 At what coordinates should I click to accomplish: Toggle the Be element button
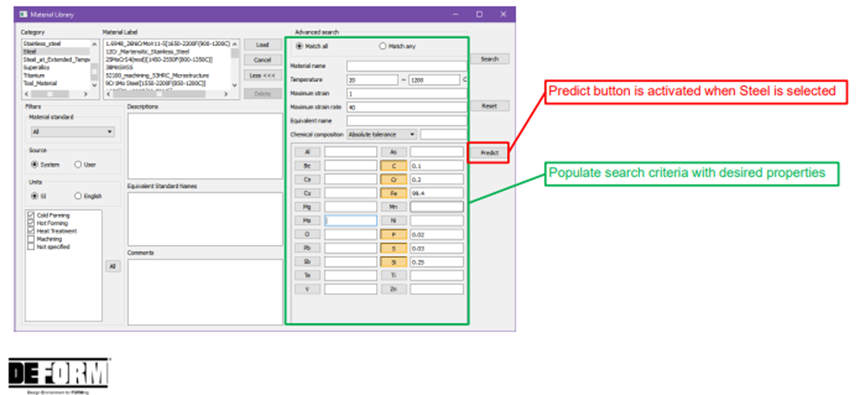[x=307, y=166]
